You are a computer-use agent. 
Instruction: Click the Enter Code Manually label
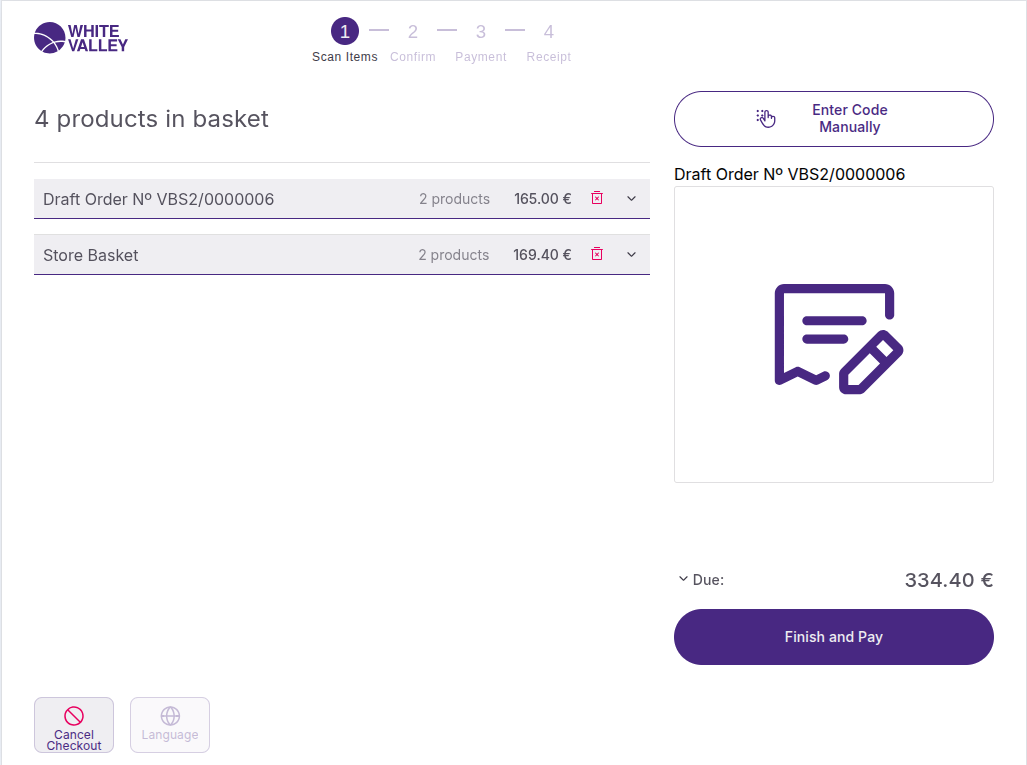(849, 119)
